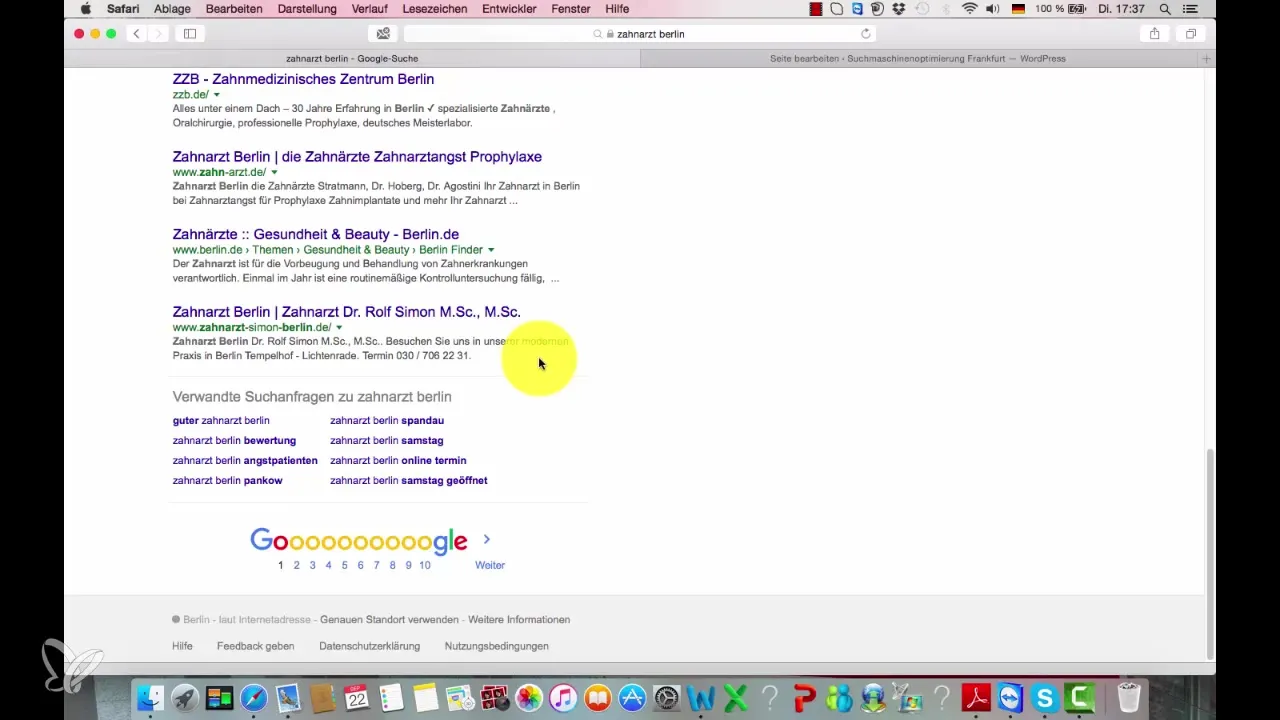Open the Lesezeichen menu
This screenshot has width=1280, height=720.
coord(433,9)
